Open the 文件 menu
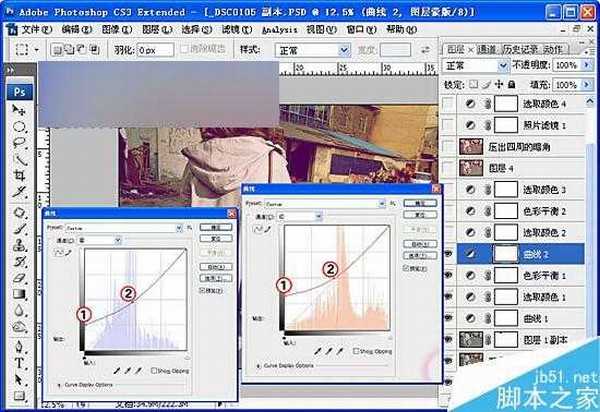600x412 pixels. (36, 29)
